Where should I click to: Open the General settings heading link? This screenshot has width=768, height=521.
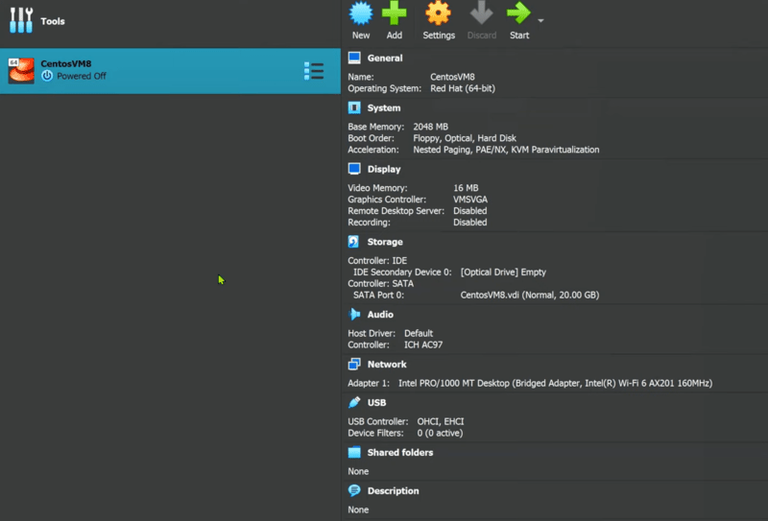pos(385,58)
